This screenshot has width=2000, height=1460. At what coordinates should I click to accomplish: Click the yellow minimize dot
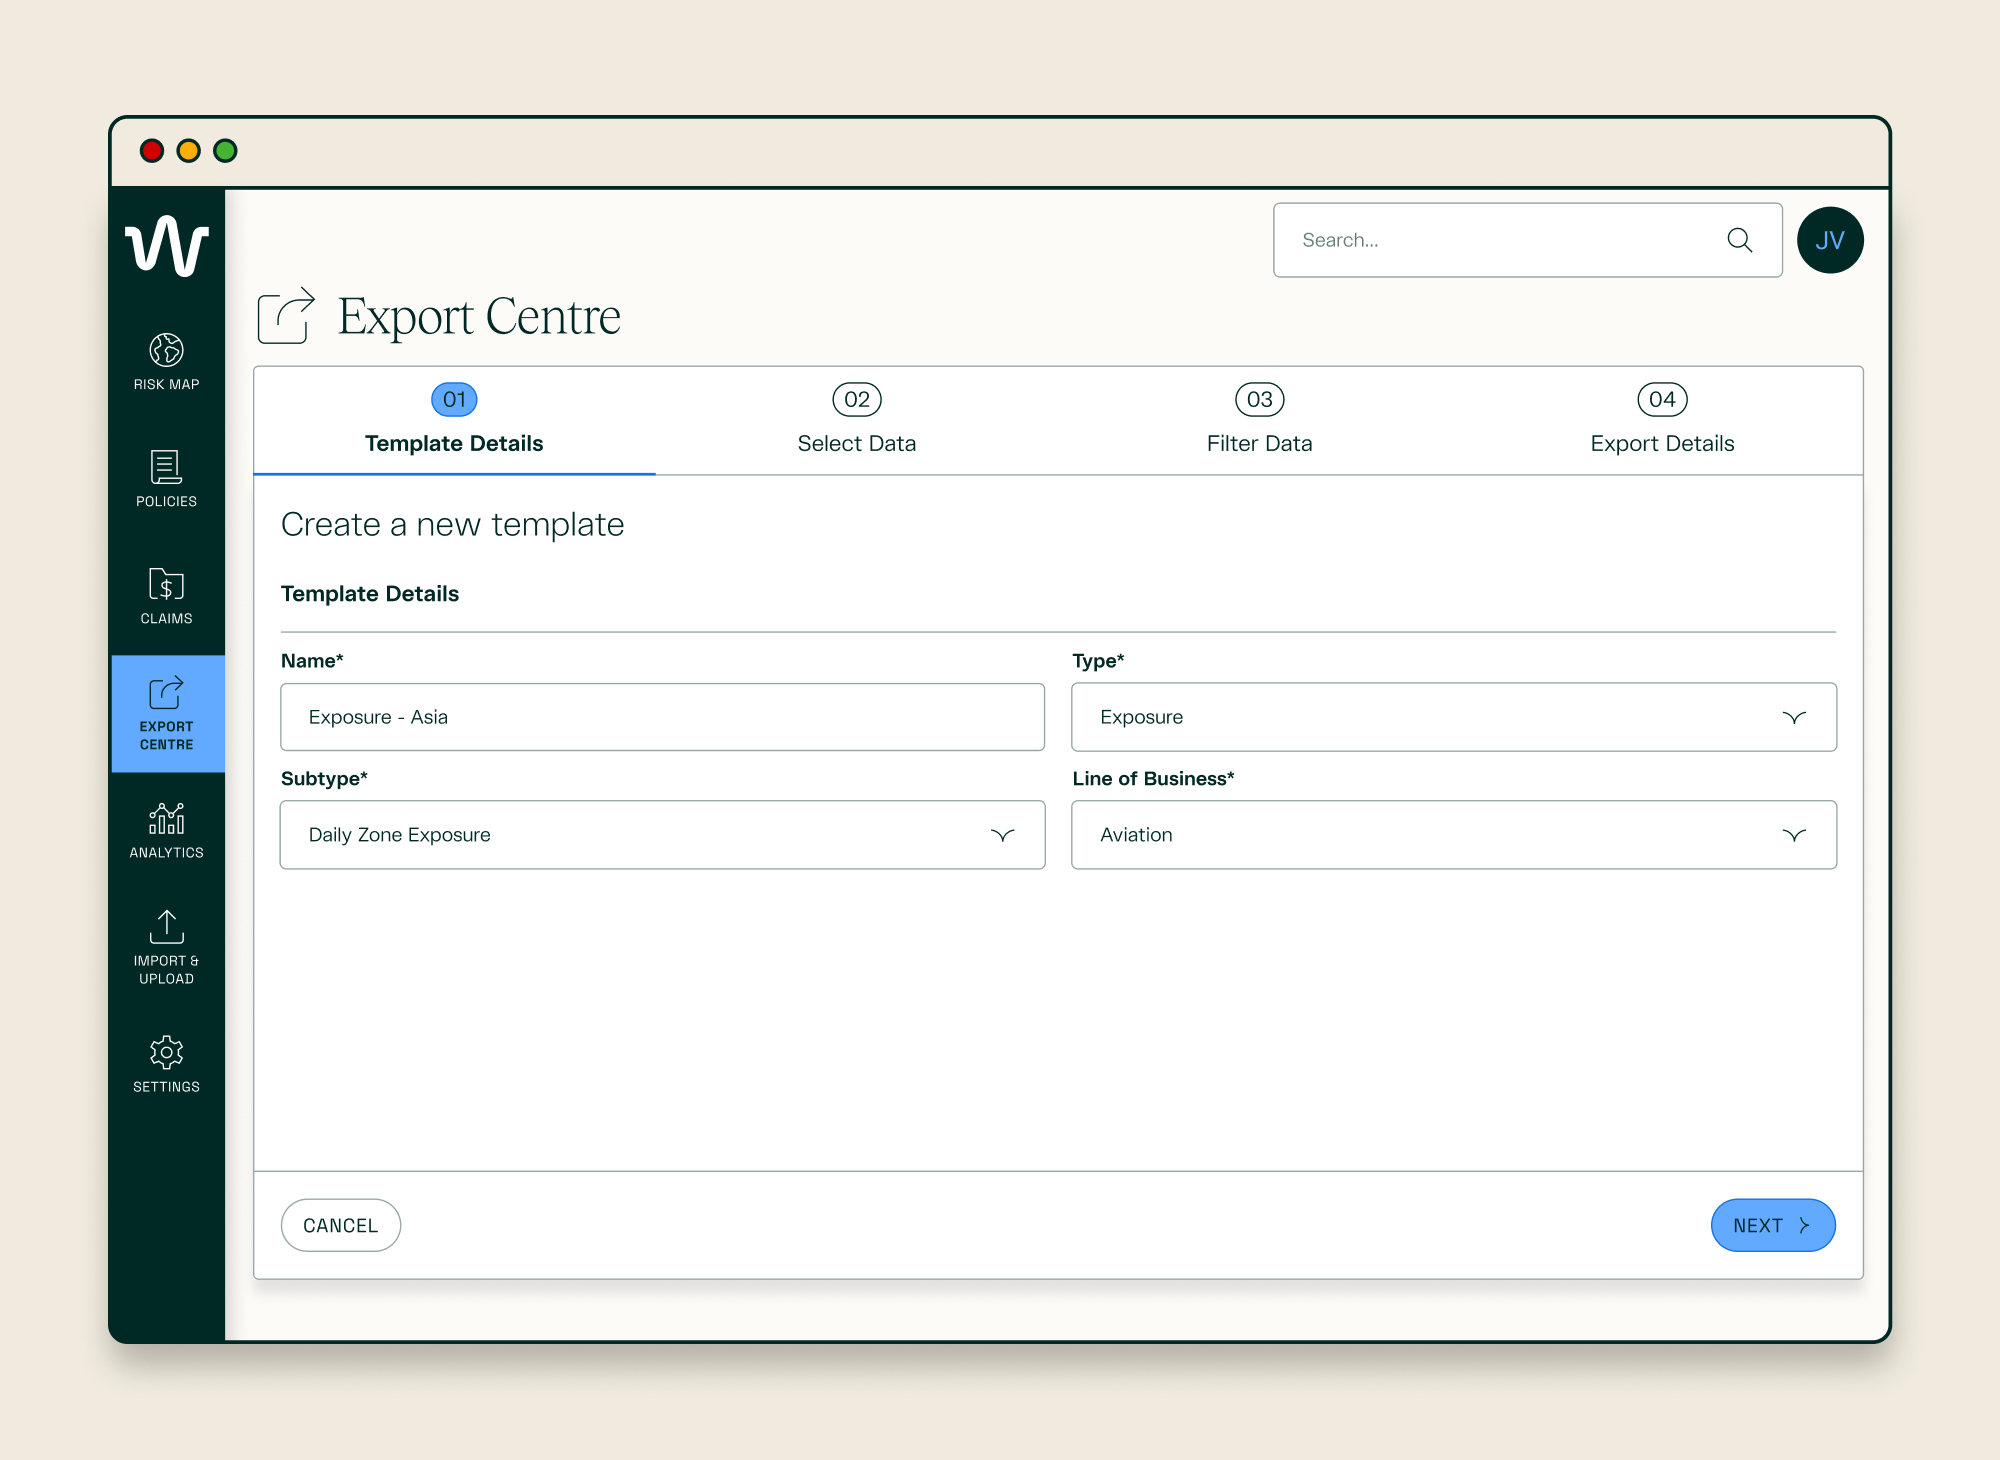pos(188,151)
